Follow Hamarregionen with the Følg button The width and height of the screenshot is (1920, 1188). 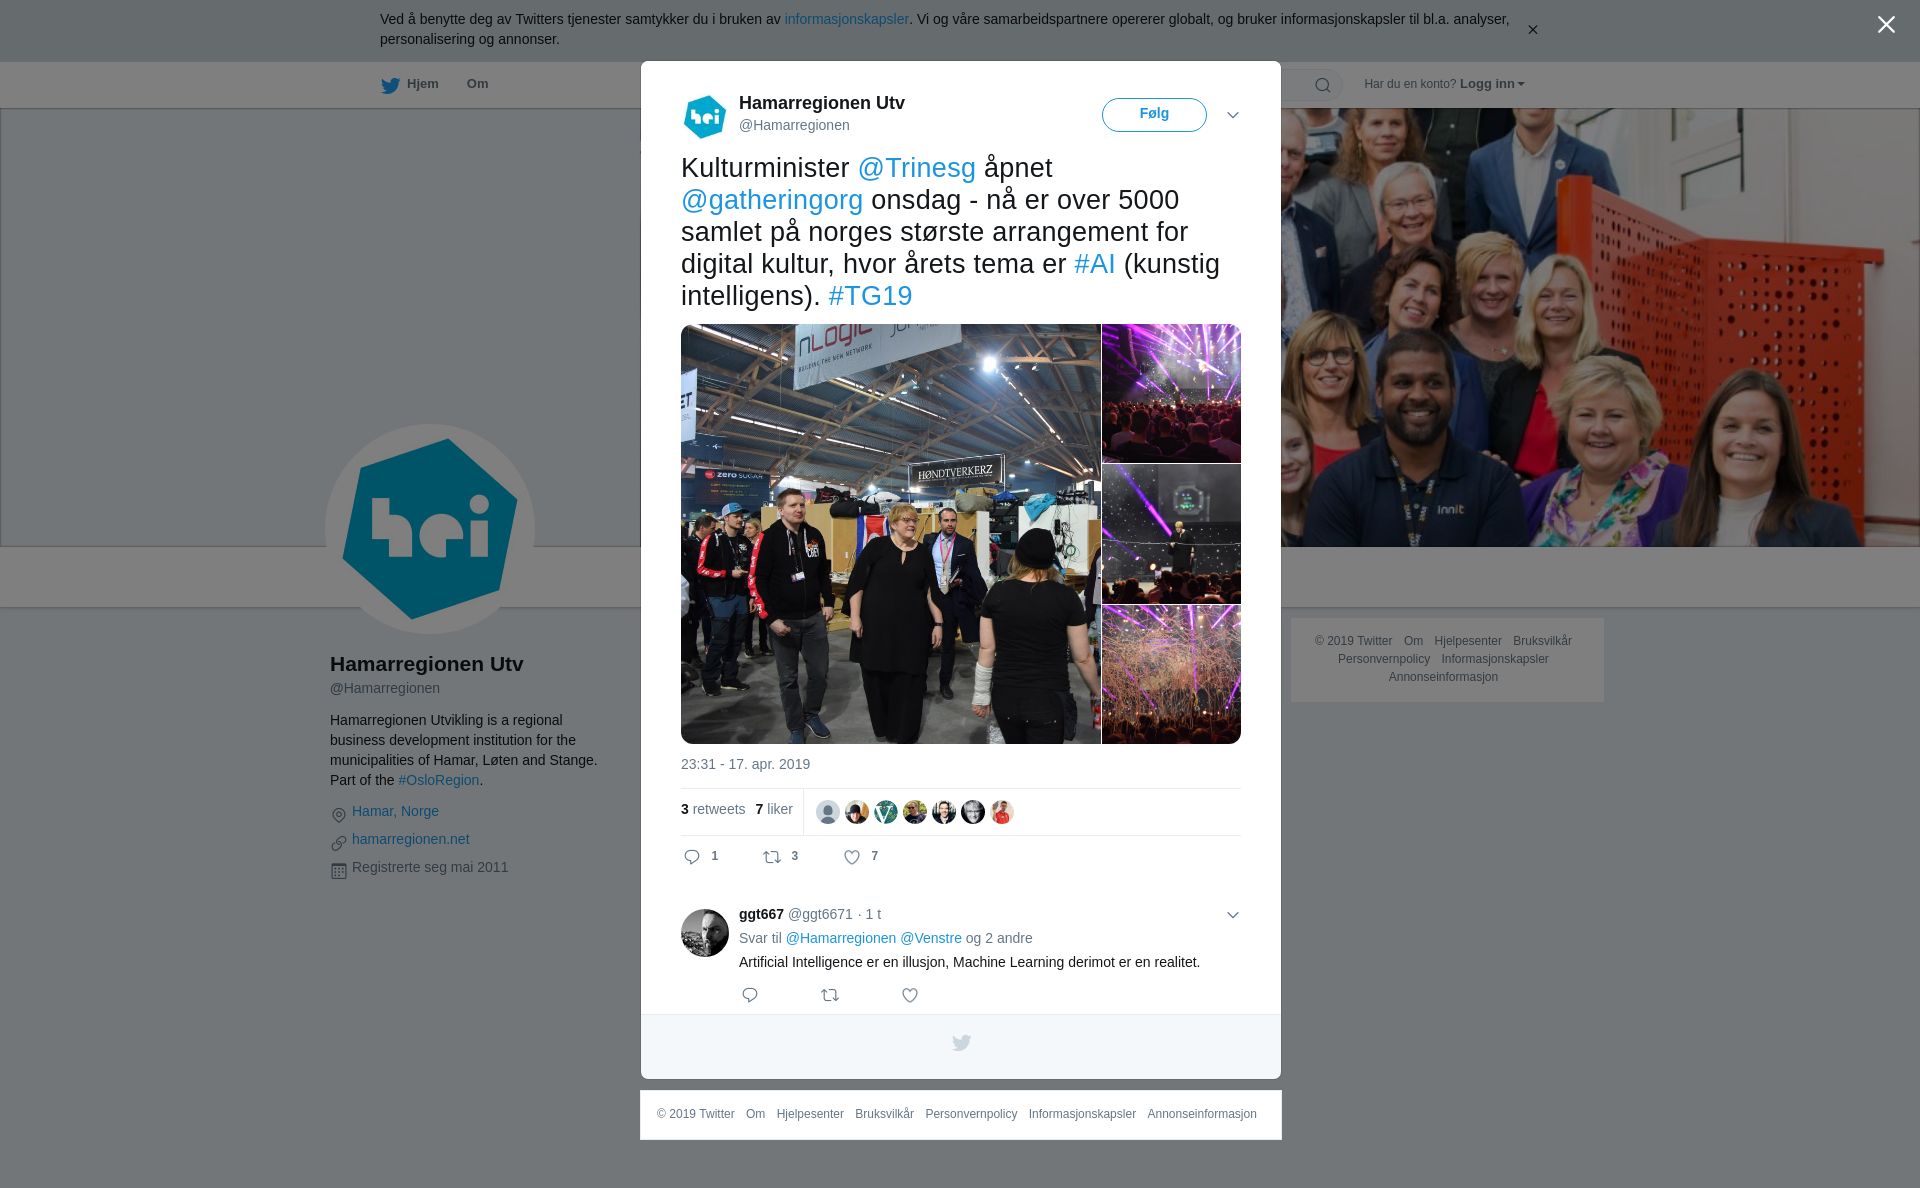pos(1154,115)
